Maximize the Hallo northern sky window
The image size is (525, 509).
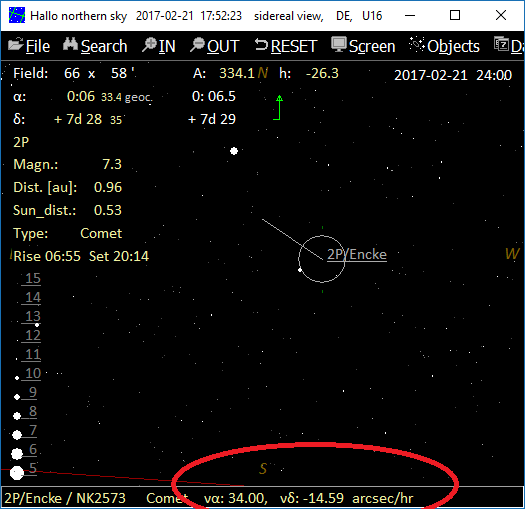tap(455, 15)
